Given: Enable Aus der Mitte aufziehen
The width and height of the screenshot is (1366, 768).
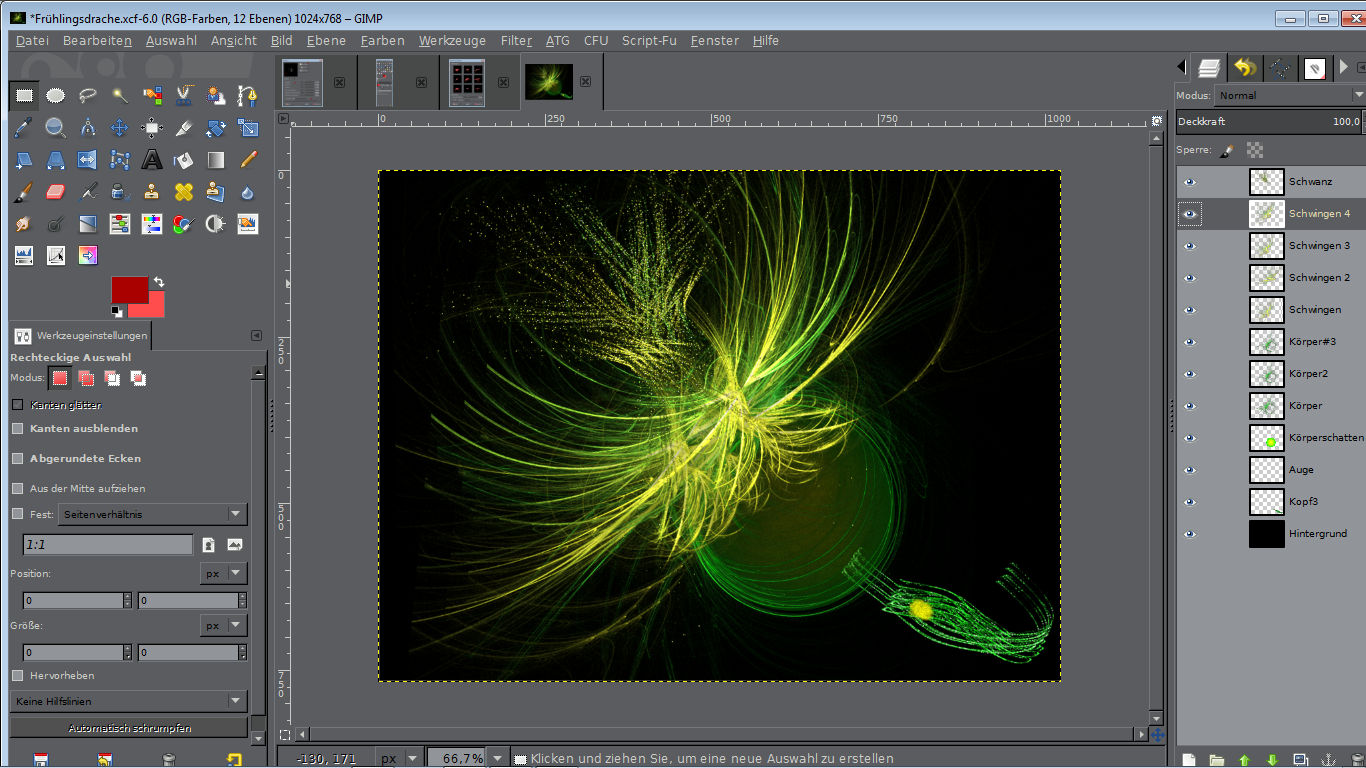Looking at the screenshot, I should click(17, 488).
